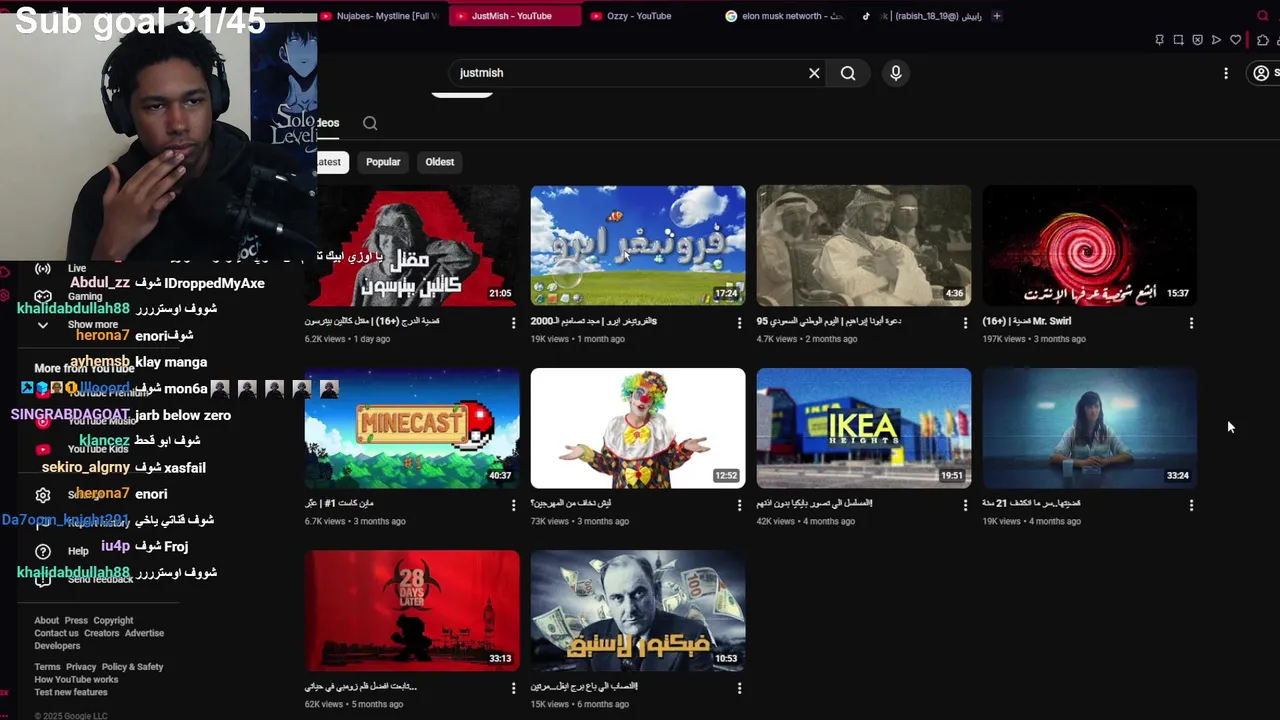Open a new browser tab with plus

click(x=996, y=16)
